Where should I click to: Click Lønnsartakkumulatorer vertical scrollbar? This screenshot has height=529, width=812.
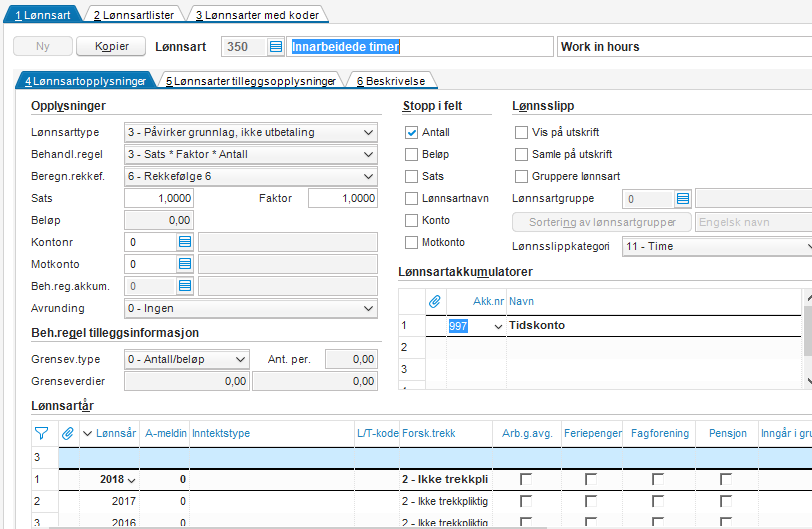(x=808, y=339)
